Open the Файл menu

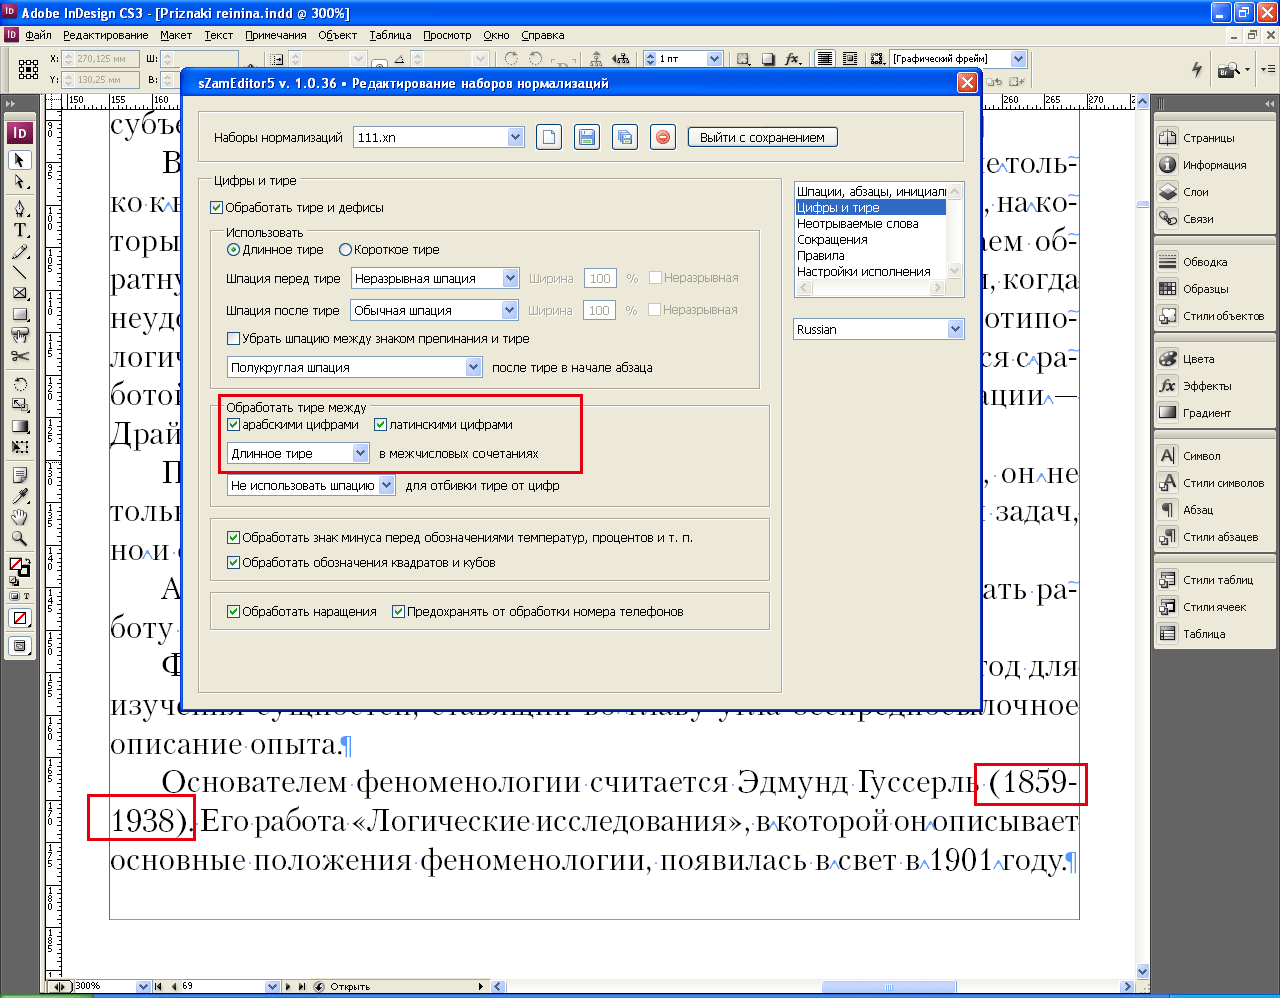point(39,35)
